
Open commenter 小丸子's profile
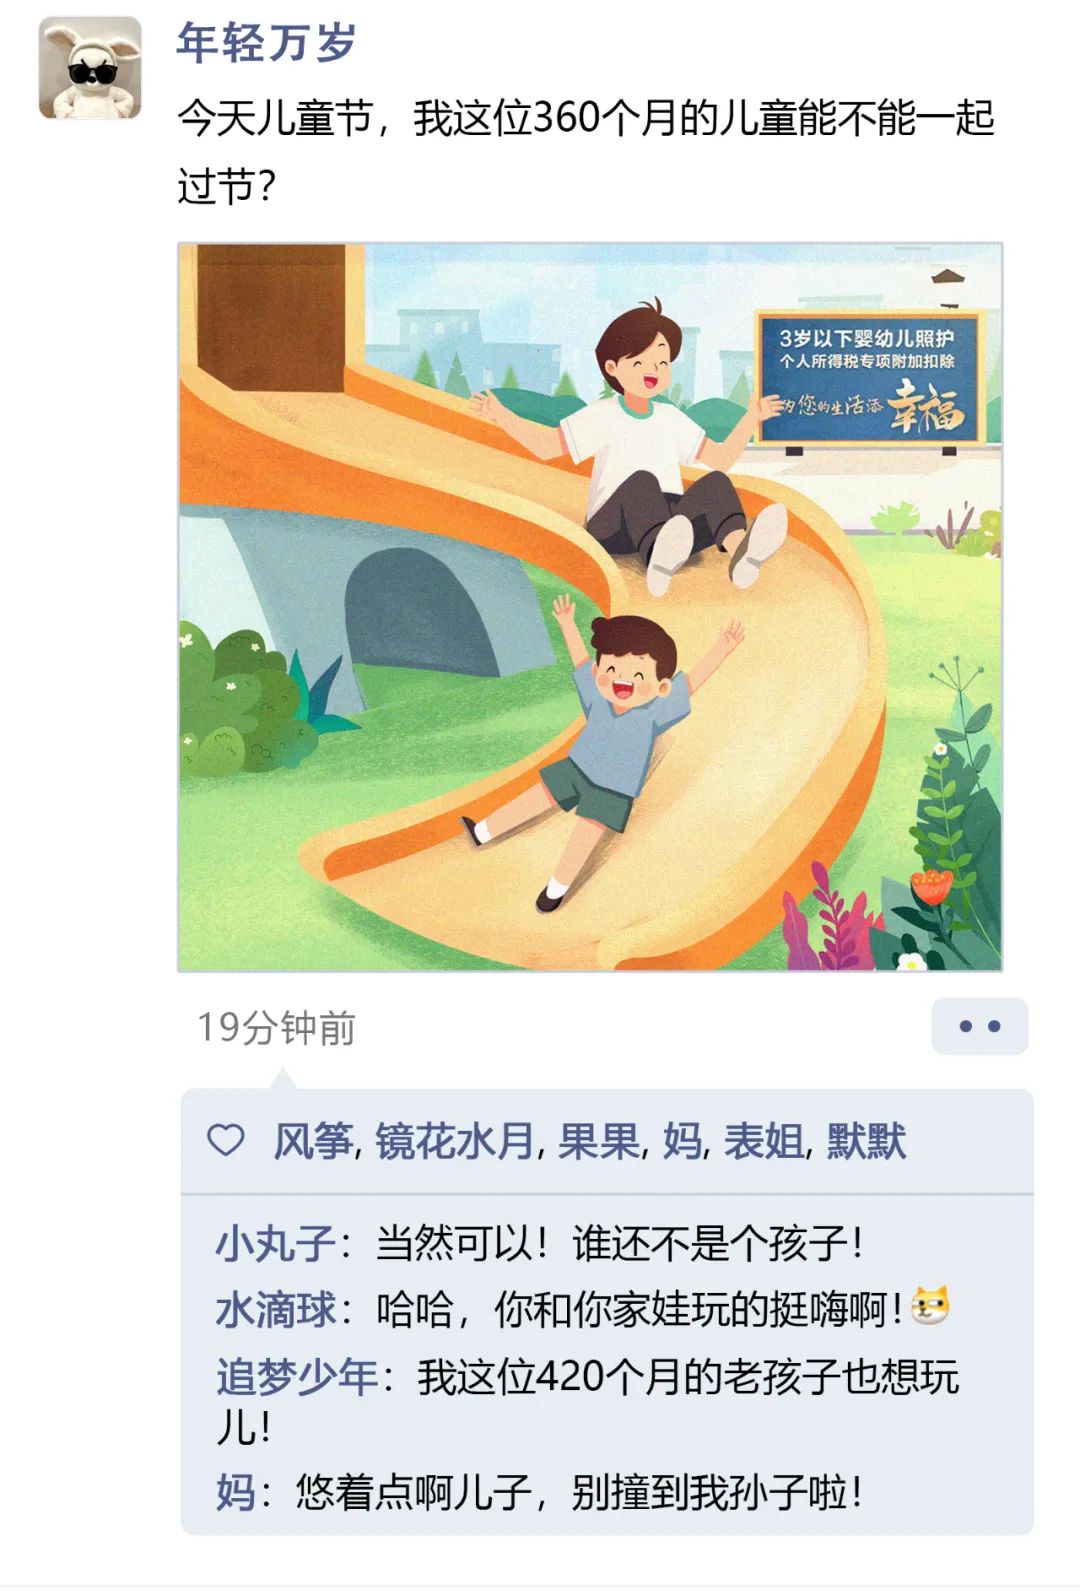click(x=276, y=1244)
